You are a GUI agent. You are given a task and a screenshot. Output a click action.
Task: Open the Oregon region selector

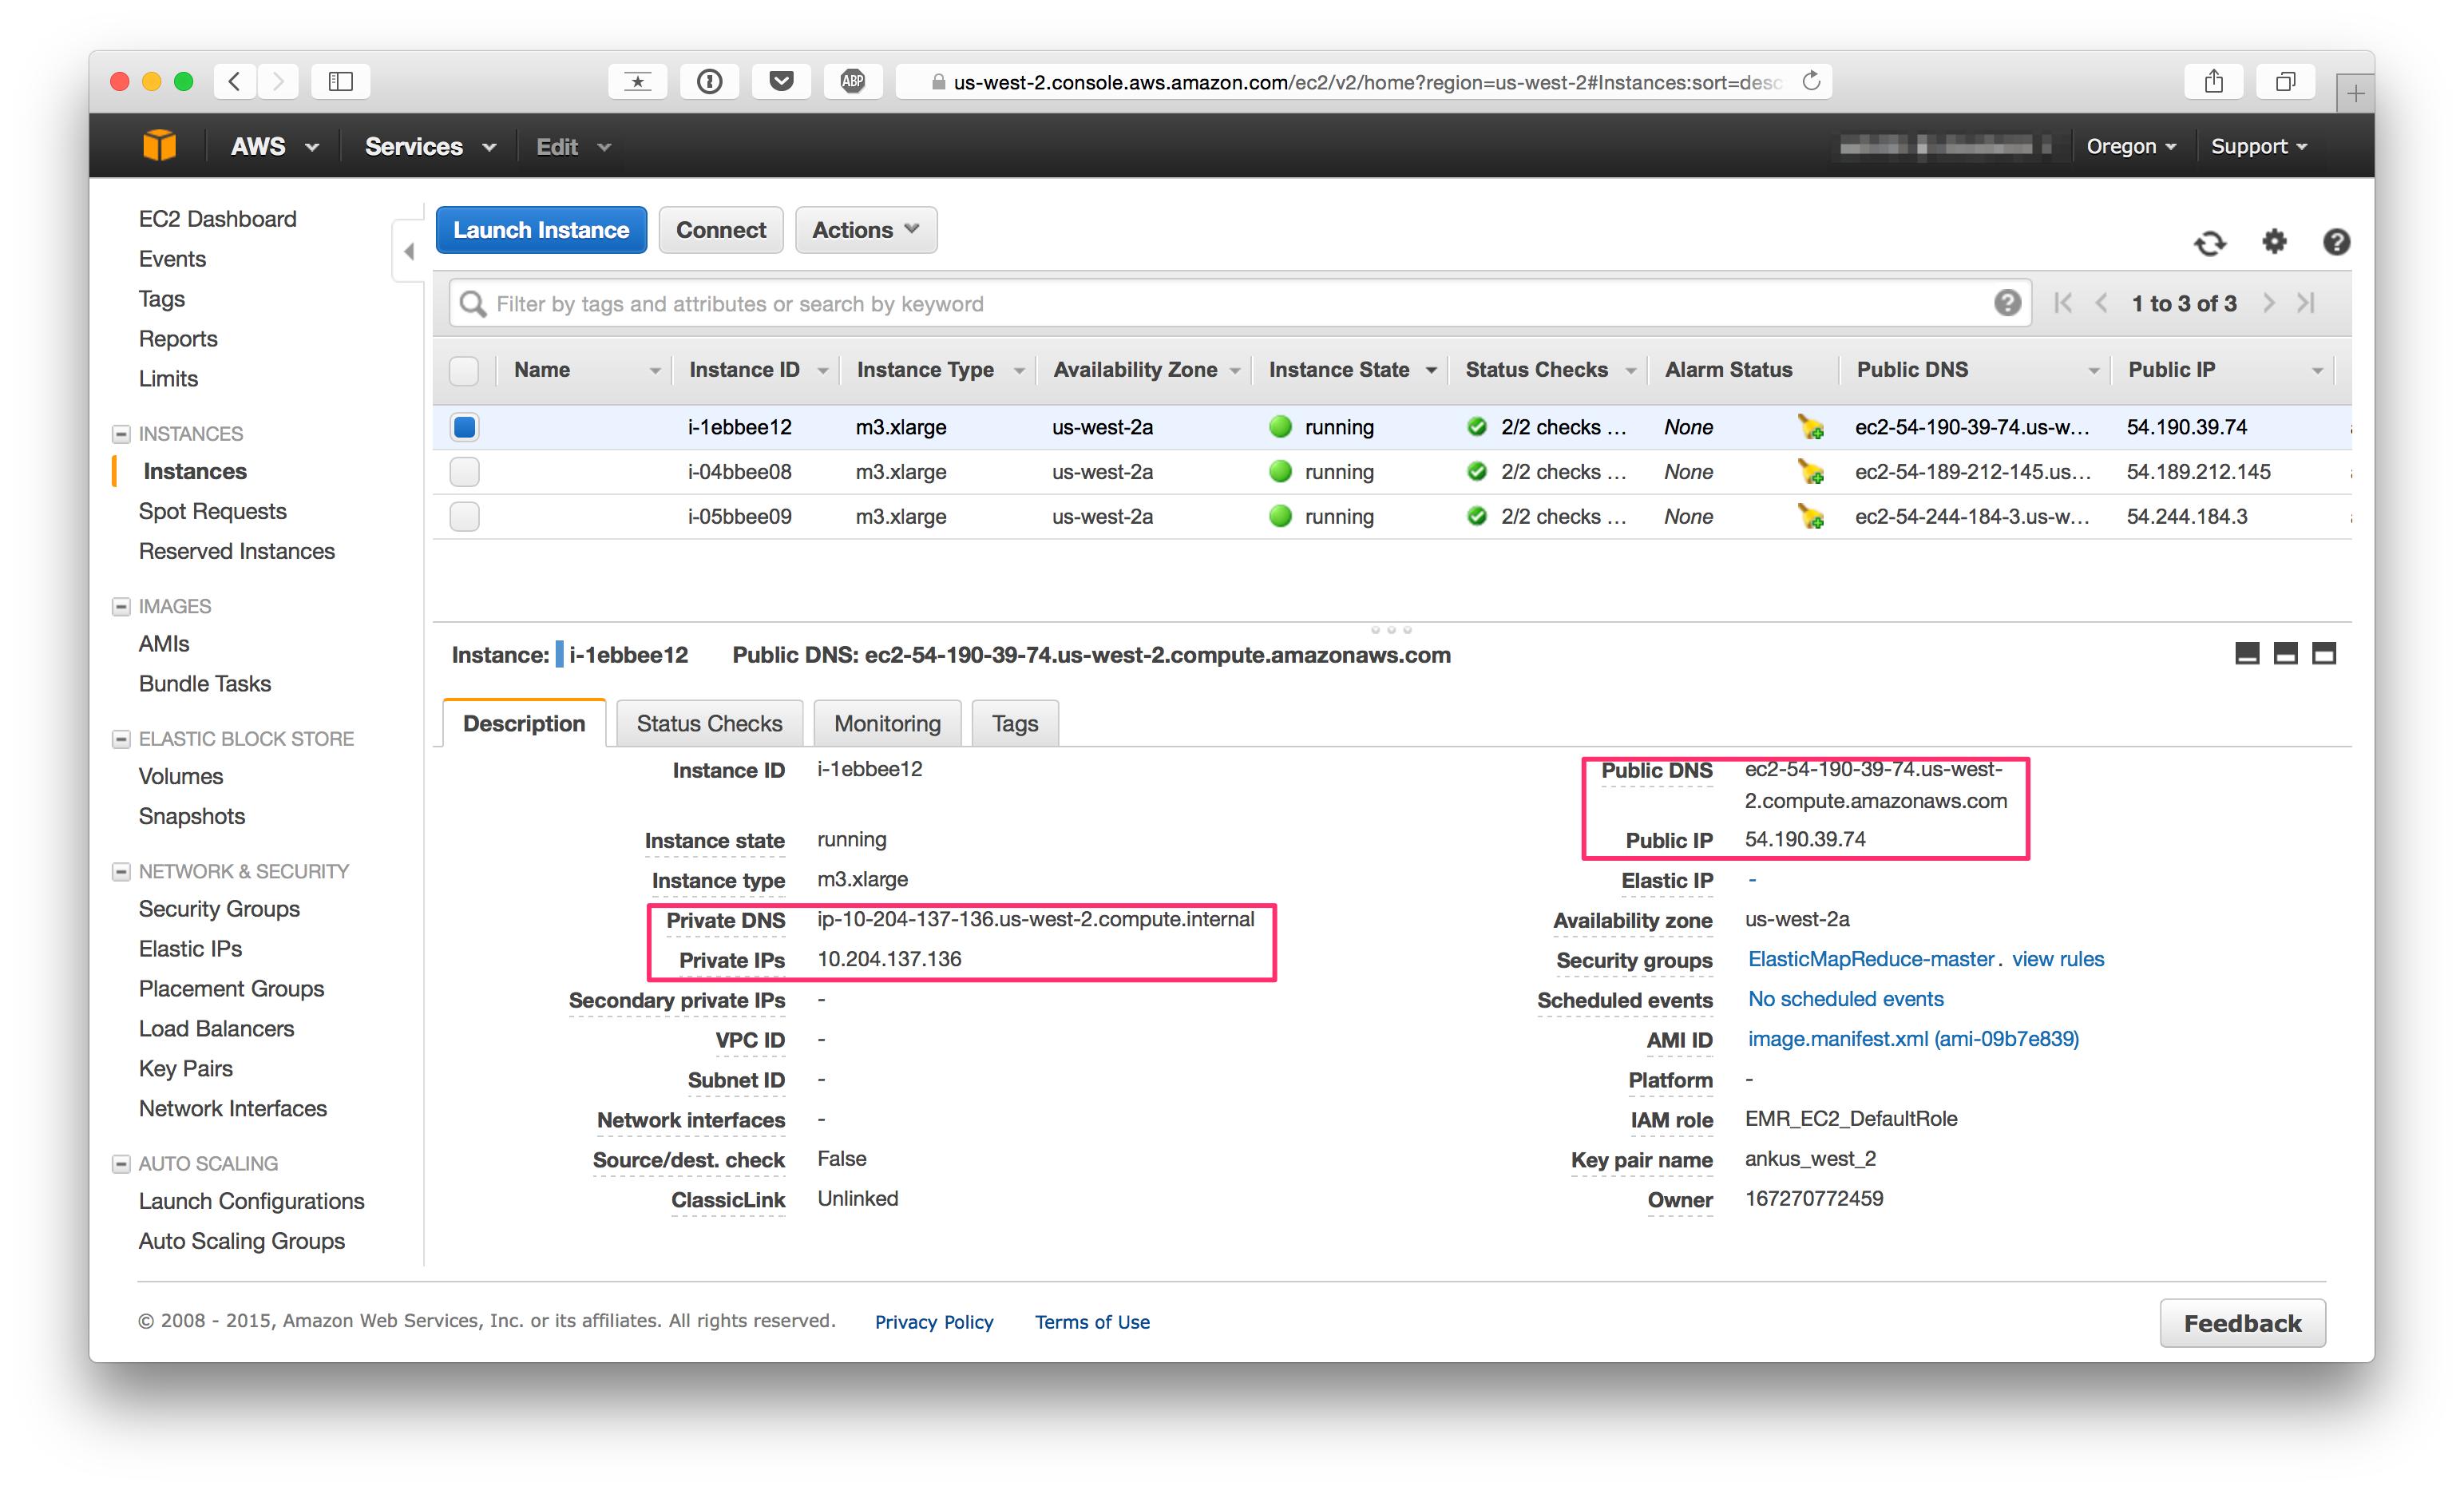tap(2130, 146)
